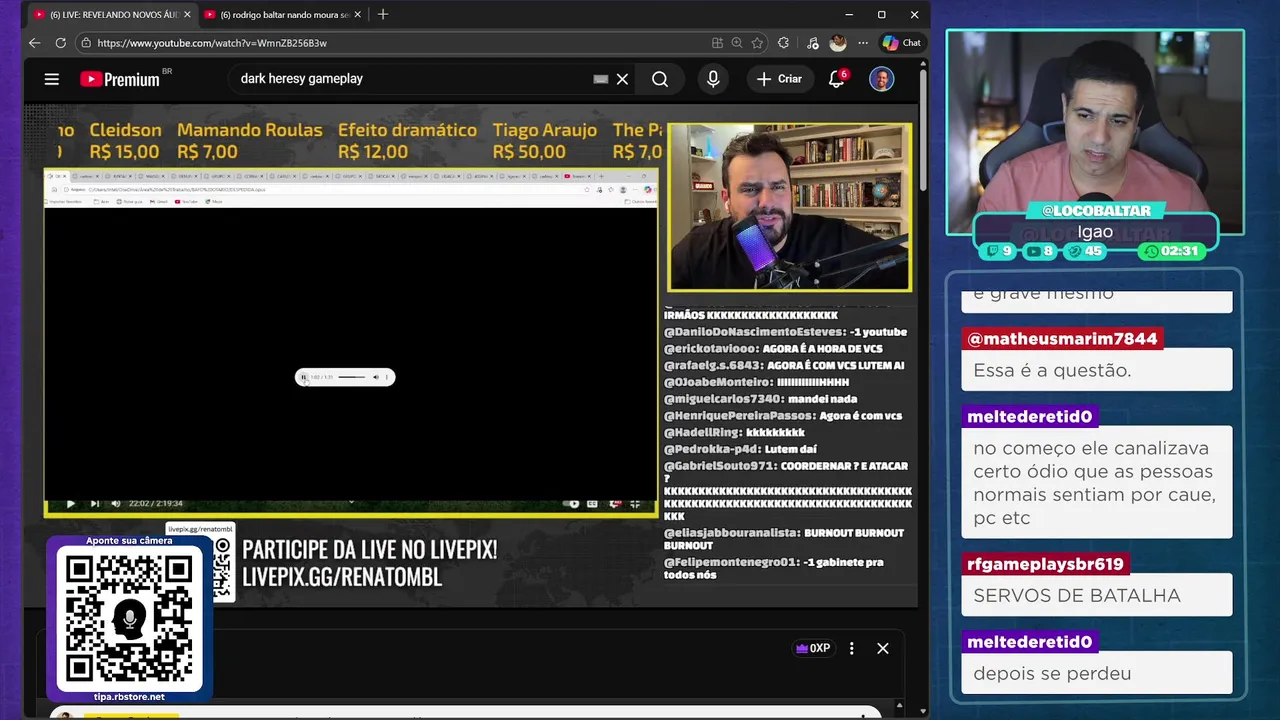Open the 0XP crown badge
The width and height of the screenshot is (1280, 720).
(812, 648)
